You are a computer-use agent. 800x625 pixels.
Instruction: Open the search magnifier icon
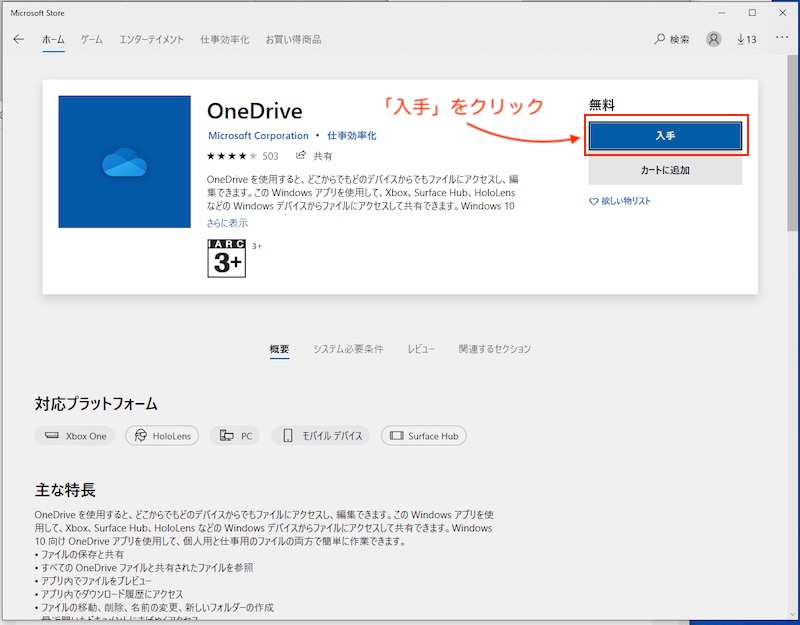pos(660,39)
